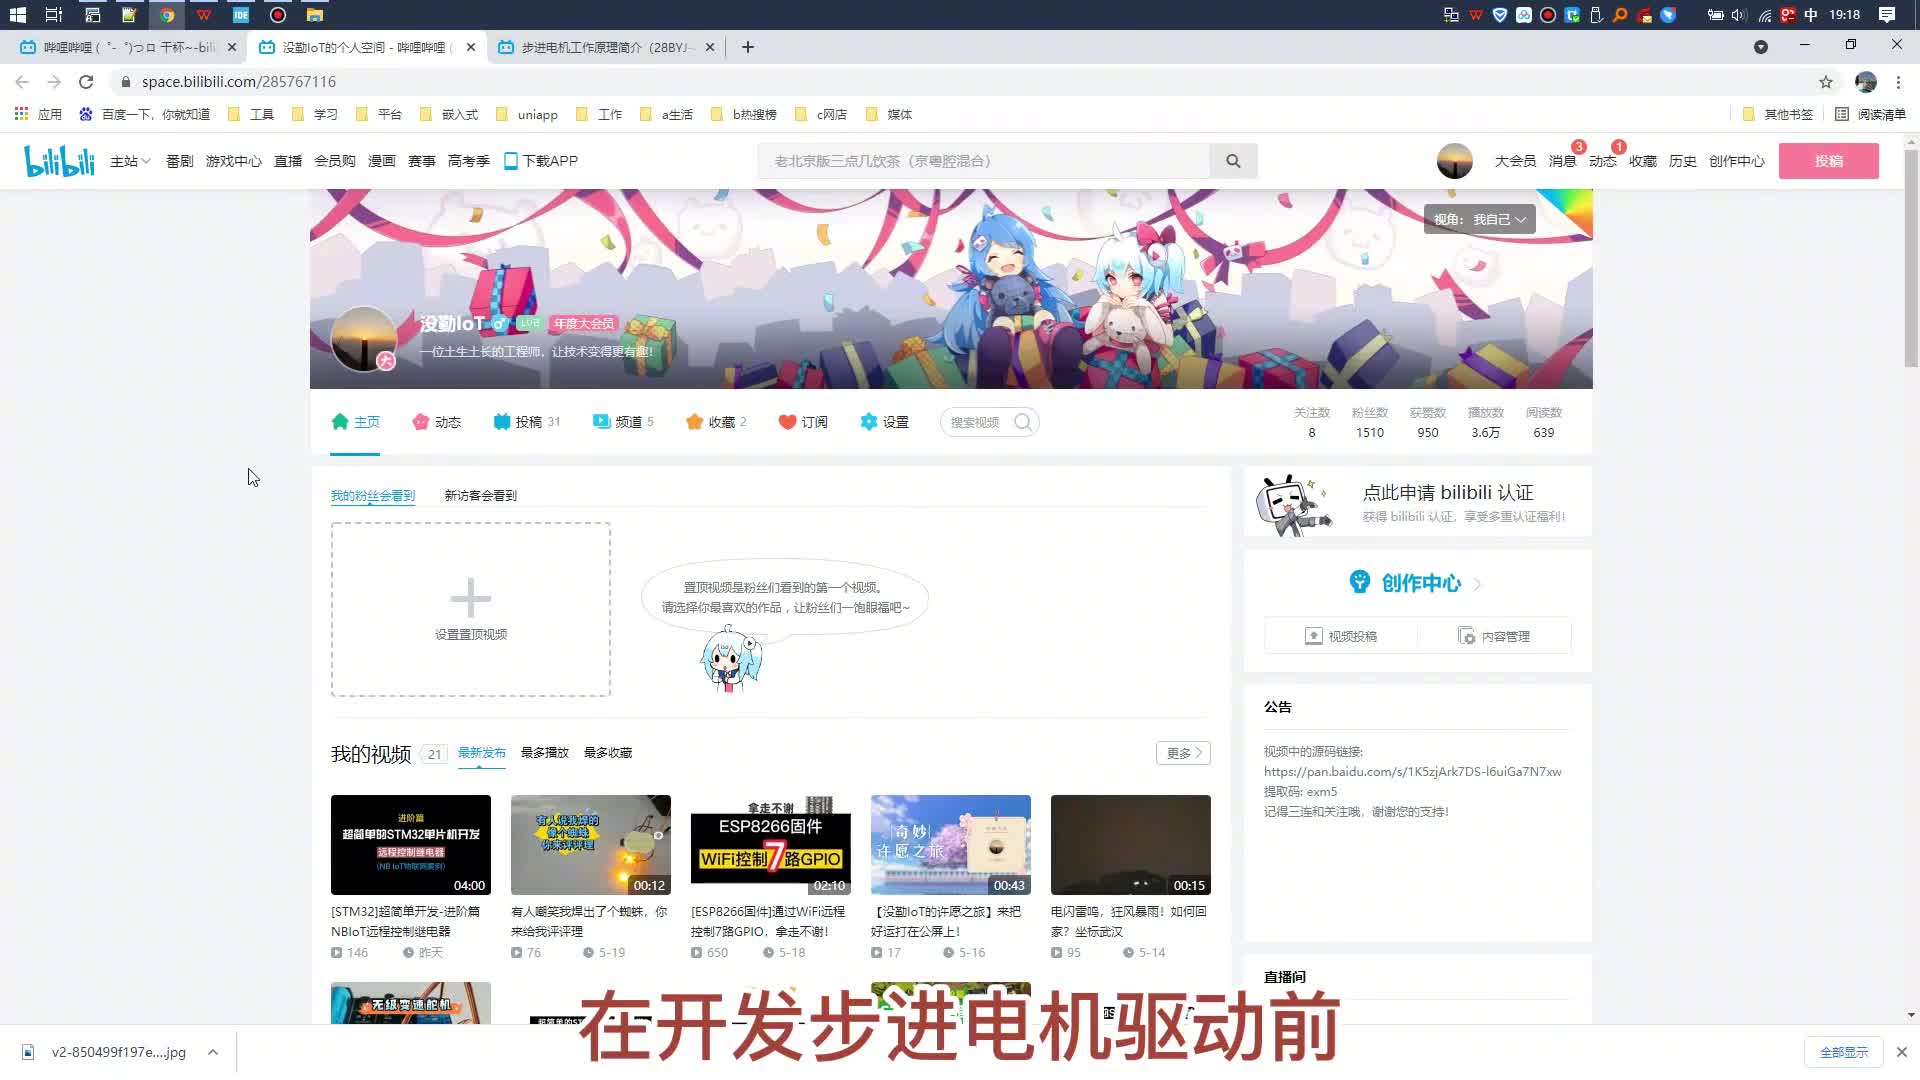
Task: Open the Windows notification center icon
Action: pyautogui.click(x=1887, y=15)
